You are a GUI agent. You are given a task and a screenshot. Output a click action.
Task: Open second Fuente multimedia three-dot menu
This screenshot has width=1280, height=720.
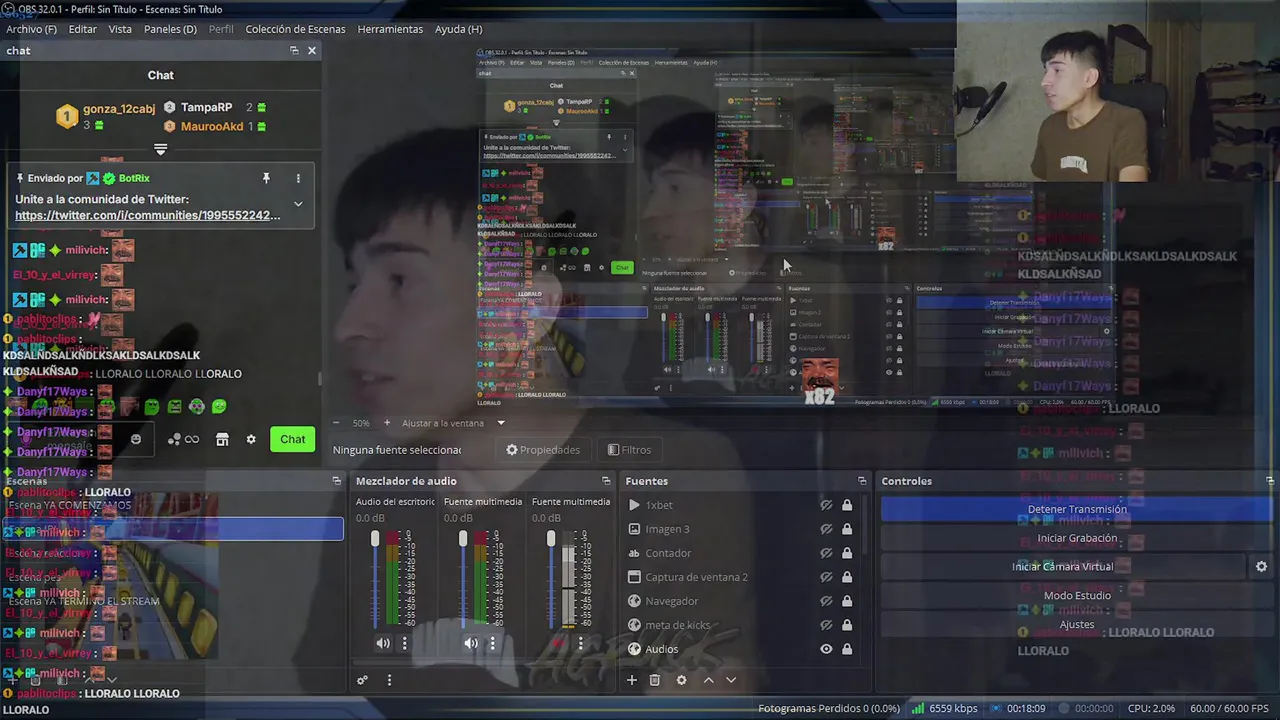[x=580, y=643]
